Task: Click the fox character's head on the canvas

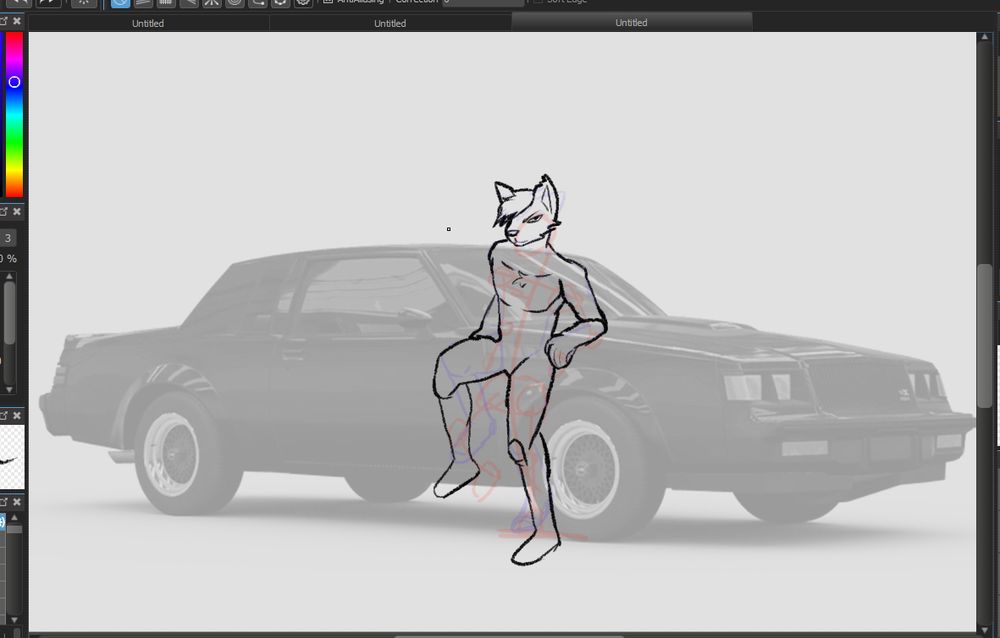Action: 527,211
